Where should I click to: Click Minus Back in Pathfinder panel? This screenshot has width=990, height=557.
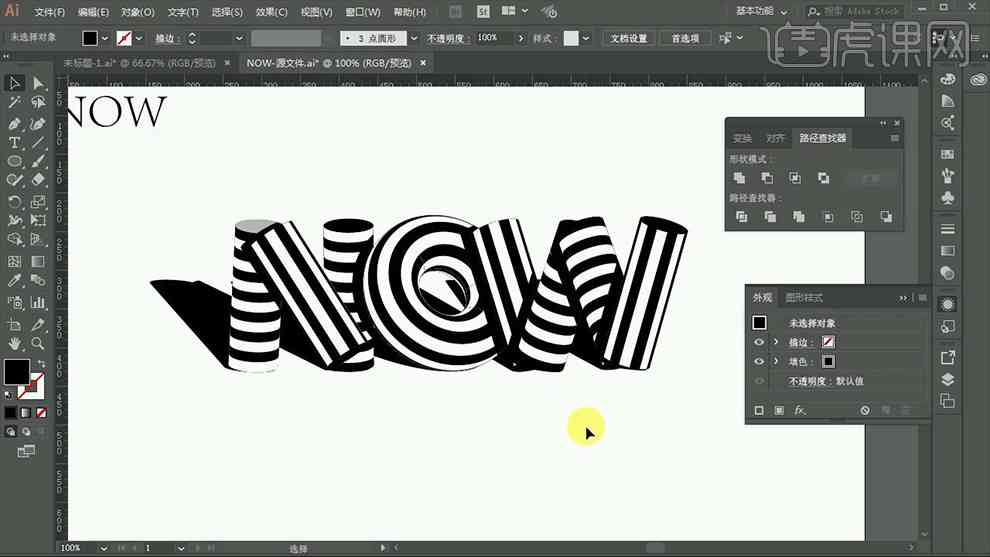click(886, 217)
